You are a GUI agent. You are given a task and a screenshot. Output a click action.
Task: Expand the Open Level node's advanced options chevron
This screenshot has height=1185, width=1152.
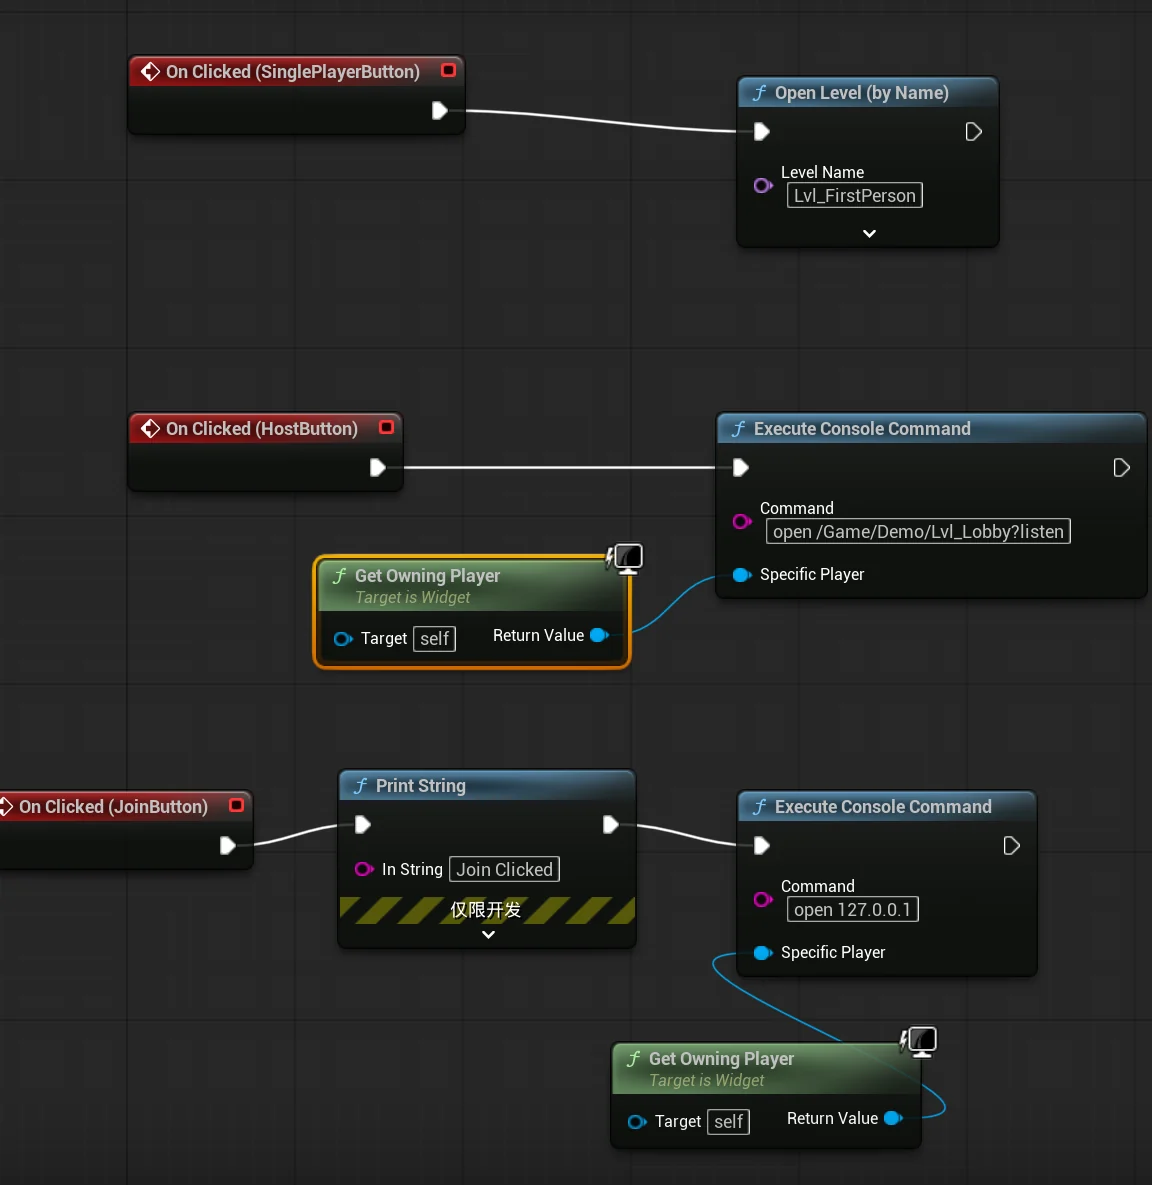click(869, 234)
